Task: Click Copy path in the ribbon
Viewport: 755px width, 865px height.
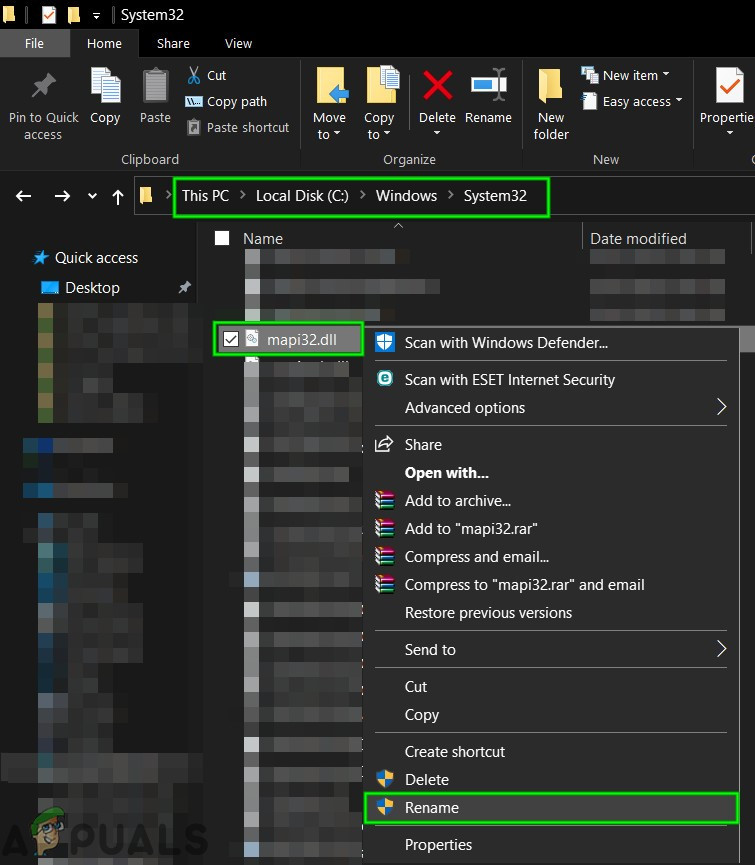Action: coord(236,101)
